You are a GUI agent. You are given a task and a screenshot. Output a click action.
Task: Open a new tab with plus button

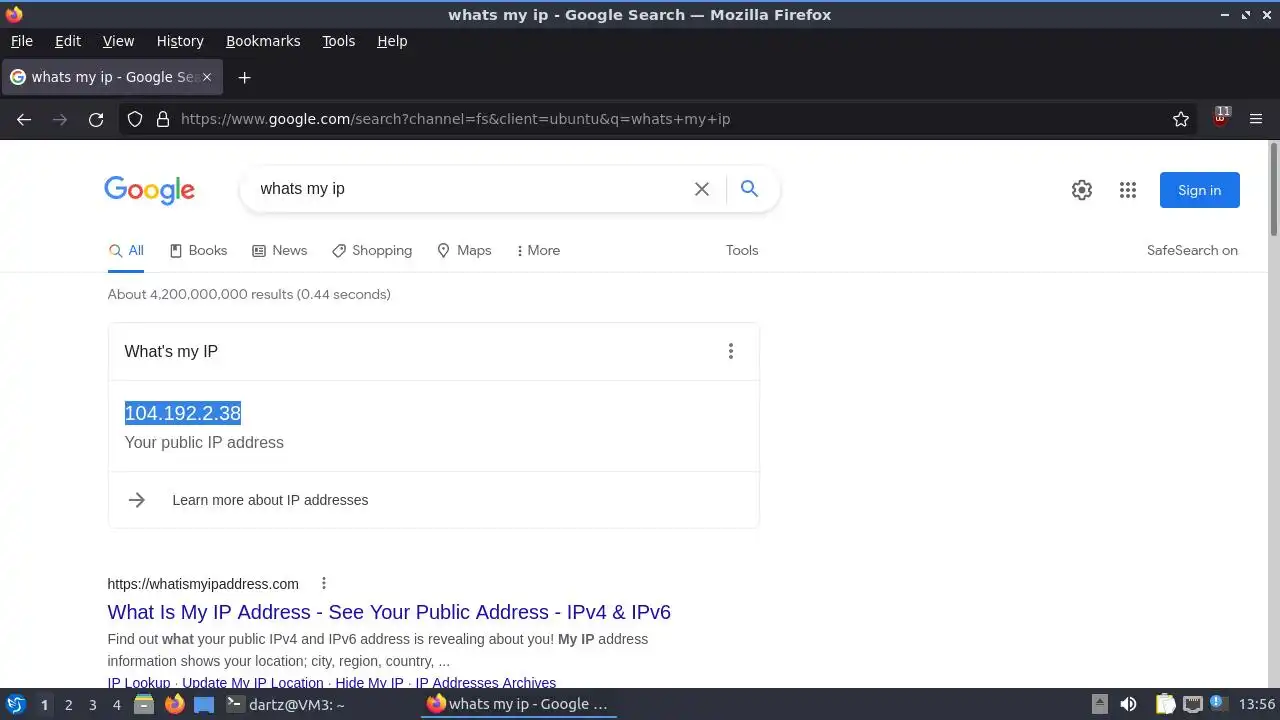[244, 77]
